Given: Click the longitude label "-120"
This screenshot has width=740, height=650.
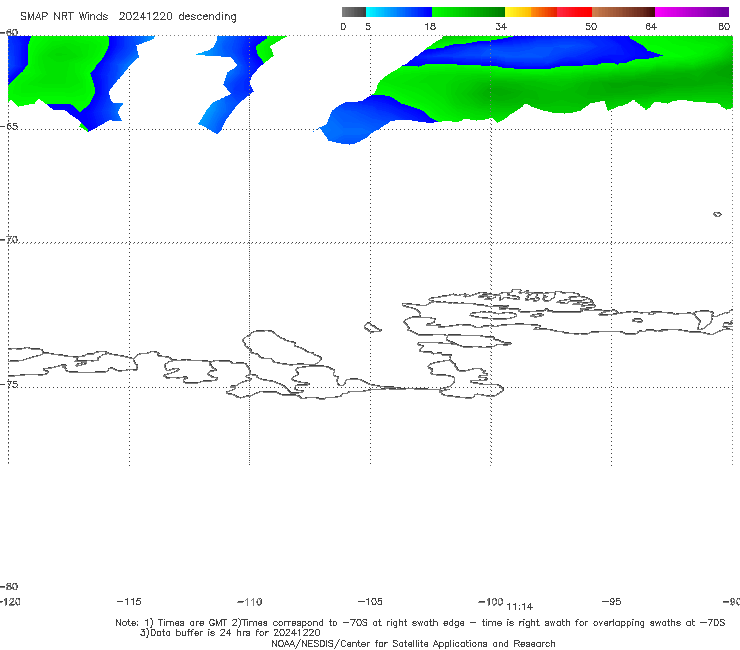Looking at the screenshot, I should [x=10, y=602].
